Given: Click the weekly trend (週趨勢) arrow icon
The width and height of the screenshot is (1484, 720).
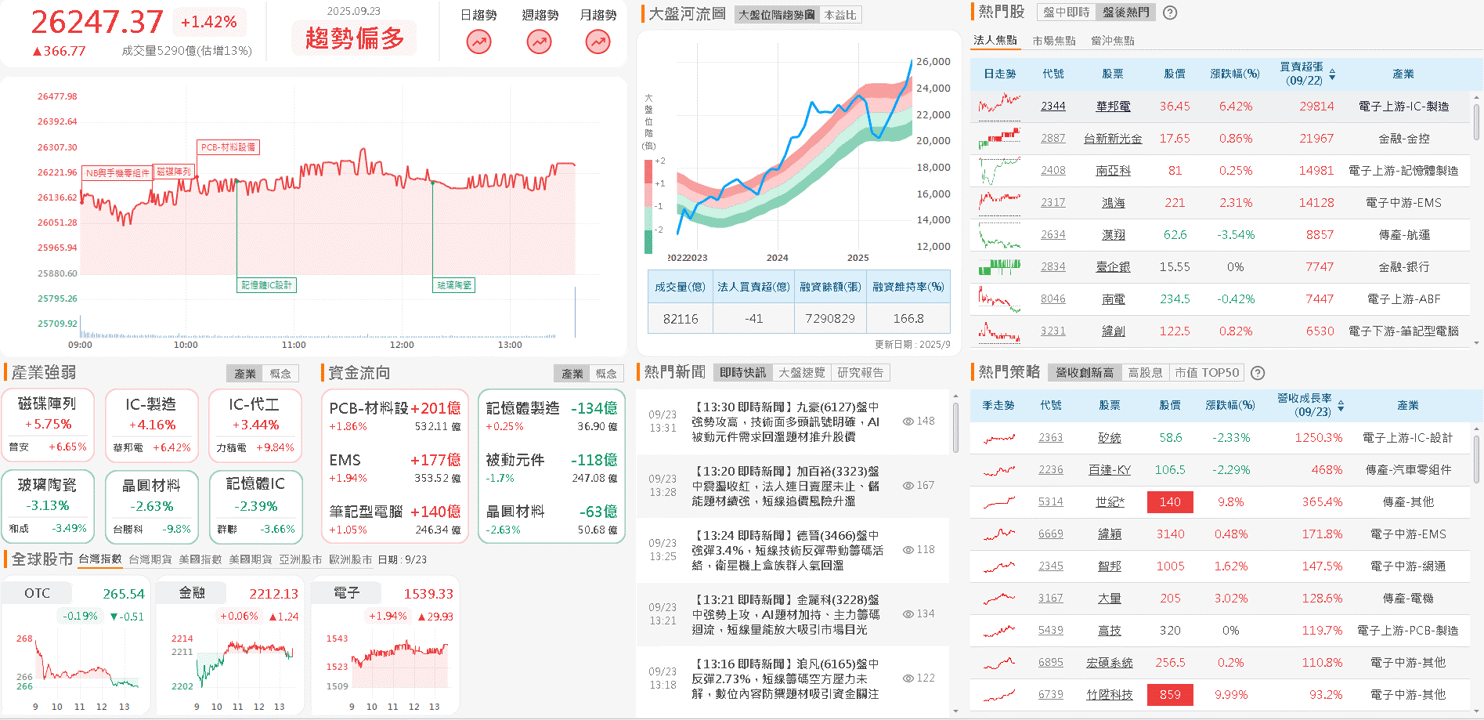Looking at the screenshot, I should (539, 42).
